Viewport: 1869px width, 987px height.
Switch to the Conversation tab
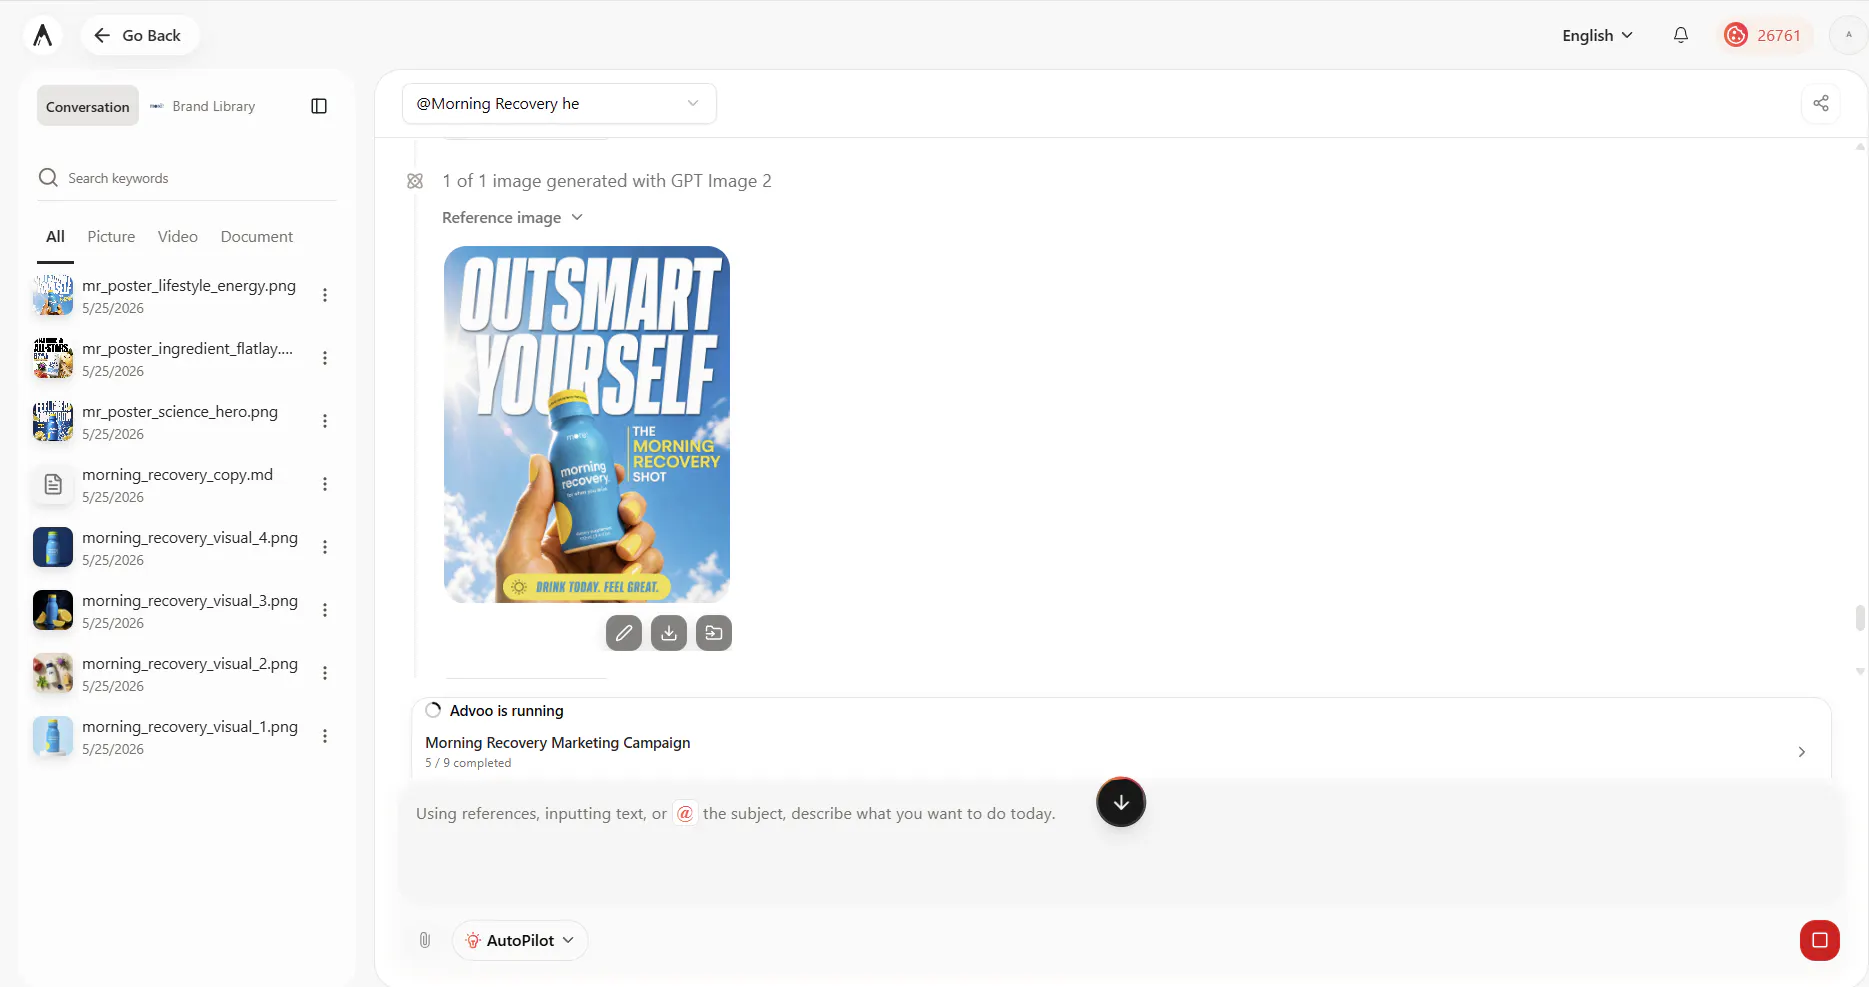point(88,106)
